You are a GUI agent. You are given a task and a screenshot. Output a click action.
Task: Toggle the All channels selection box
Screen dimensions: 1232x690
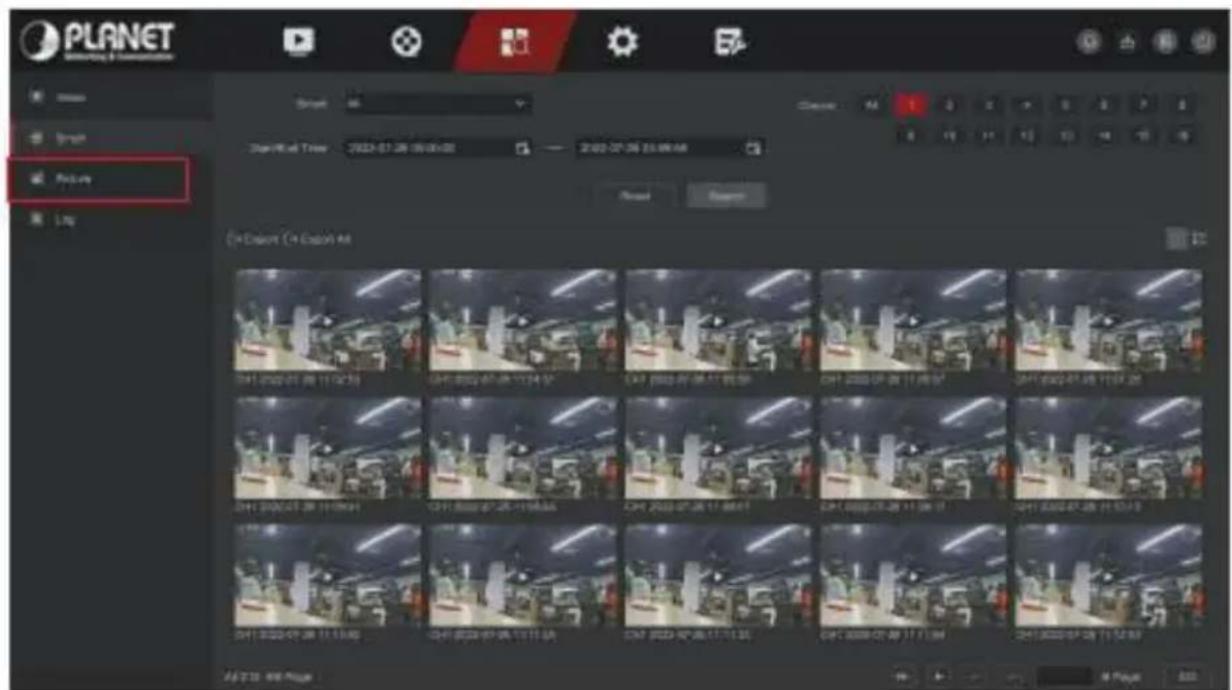(873, 103)
